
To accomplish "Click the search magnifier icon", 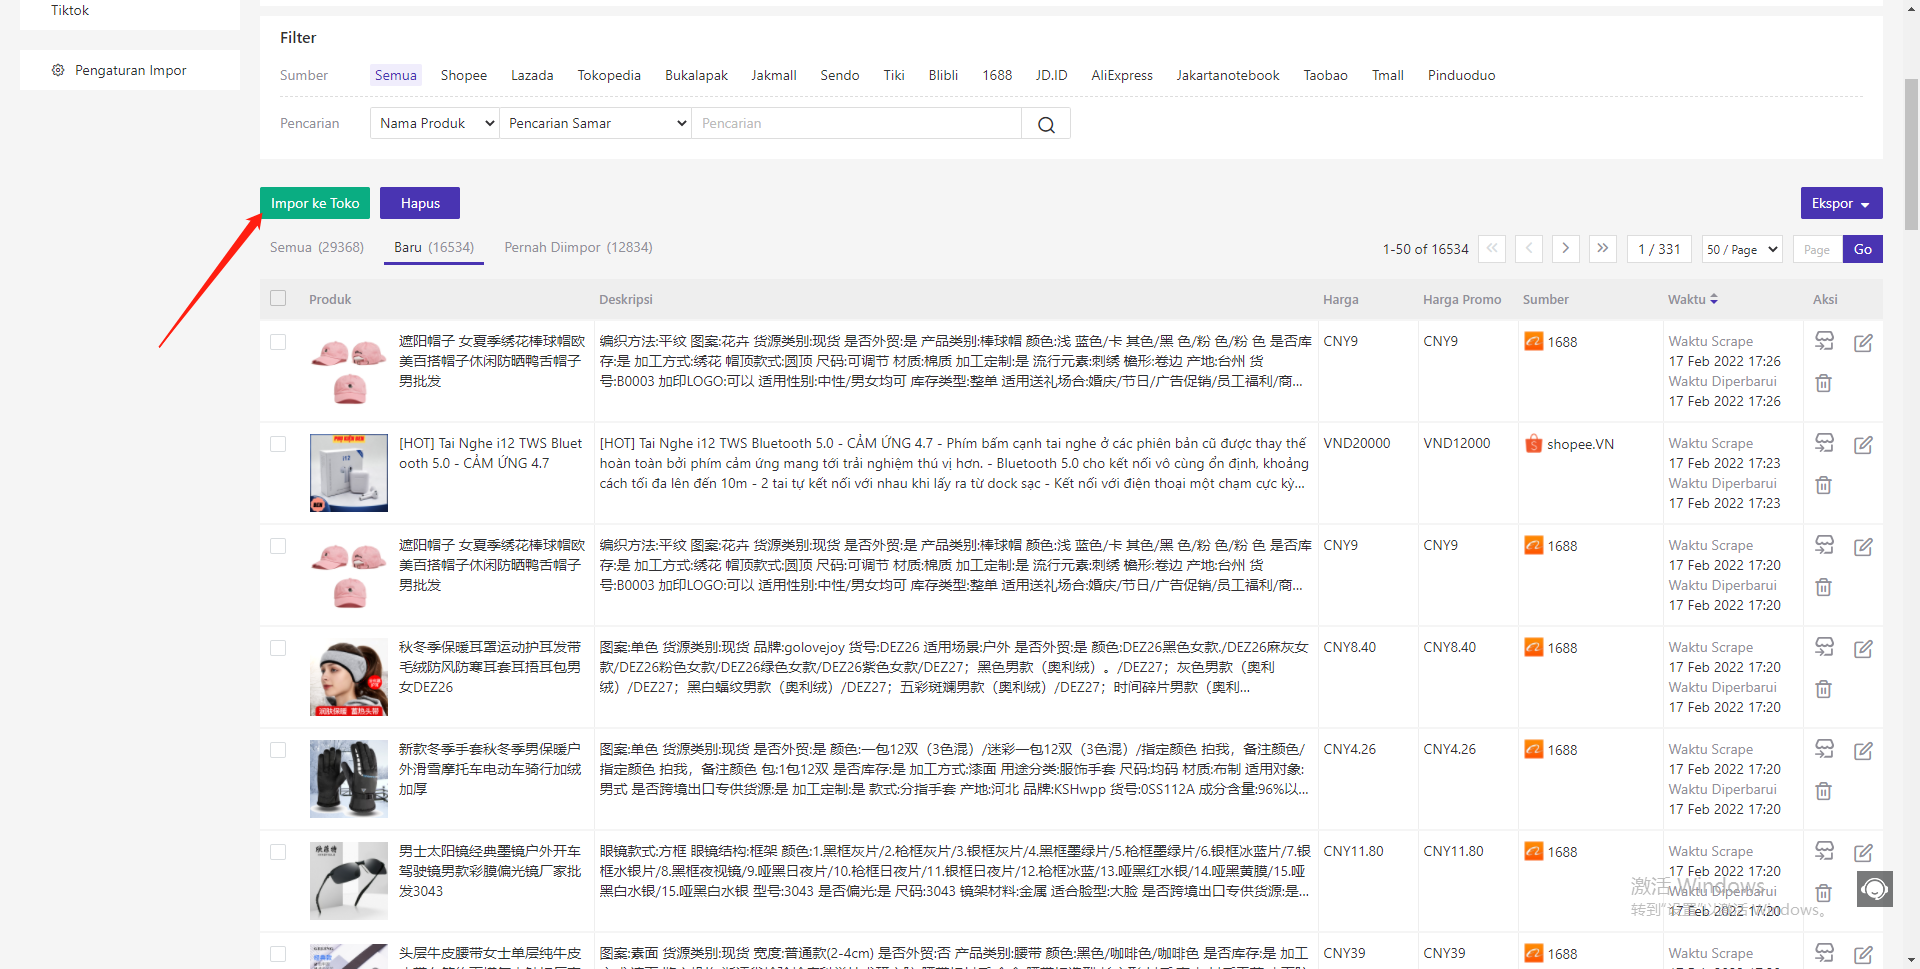I will tap(1046, 124).
